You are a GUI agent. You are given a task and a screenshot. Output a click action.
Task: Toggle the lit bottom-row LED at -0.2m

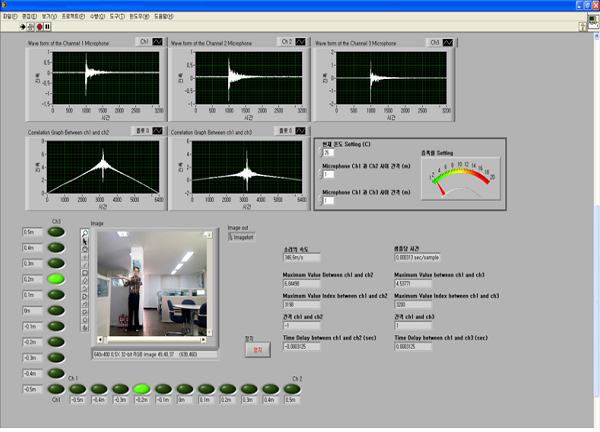point(142,389)
